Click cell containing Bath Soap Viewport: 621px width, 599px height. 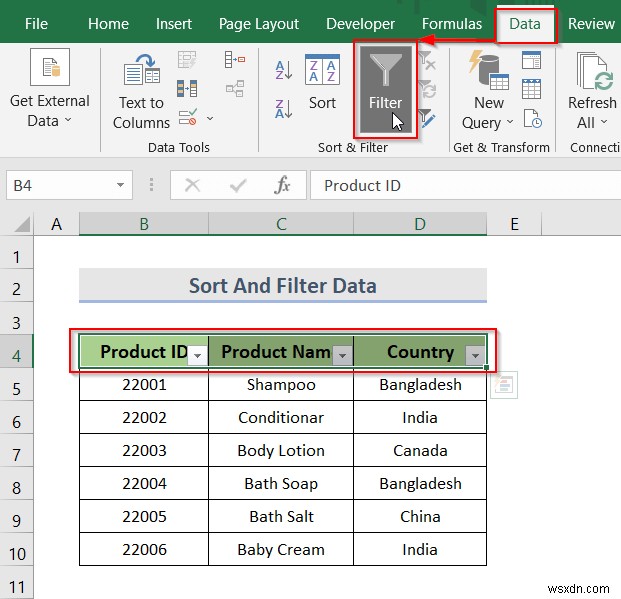pos(281,484)
